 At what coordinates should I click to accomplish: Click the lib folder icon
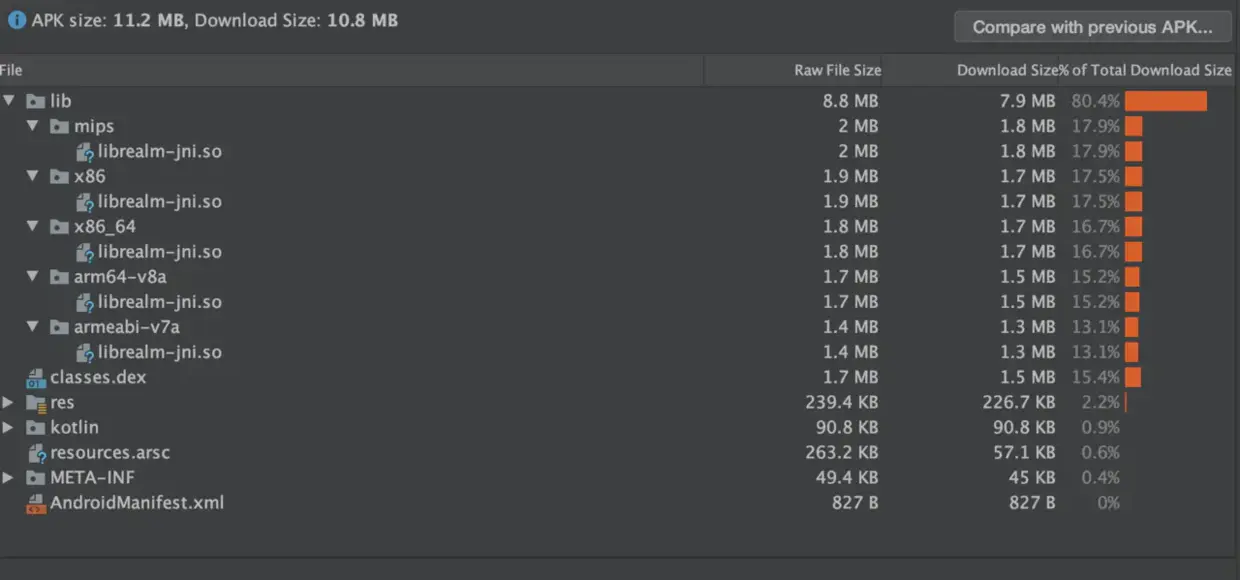(x=35, y=101)
